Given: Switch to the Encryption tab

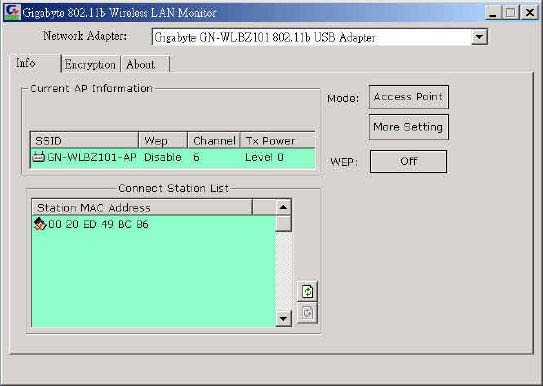Looking at the screenshot, I should pos(90,64).
